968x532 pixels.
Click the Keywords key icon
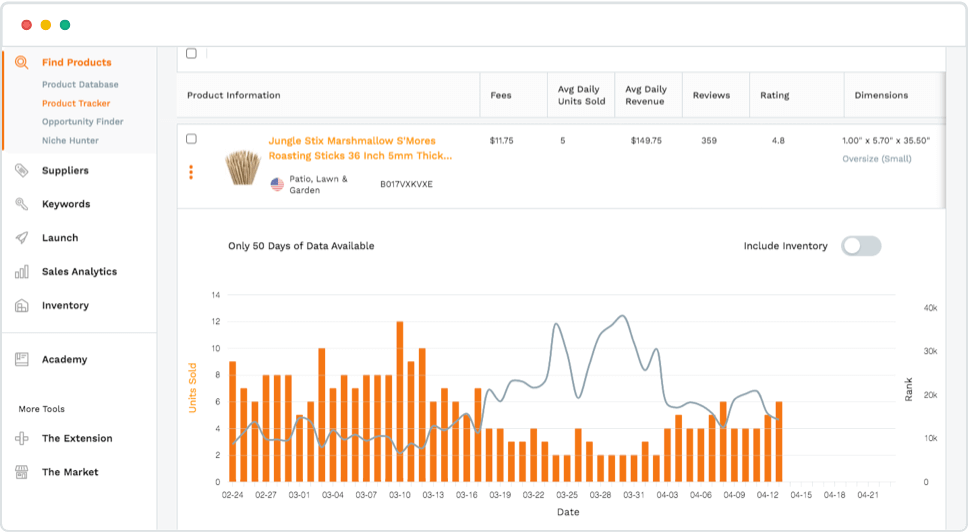pyautogui.click(x=22, y=204)
